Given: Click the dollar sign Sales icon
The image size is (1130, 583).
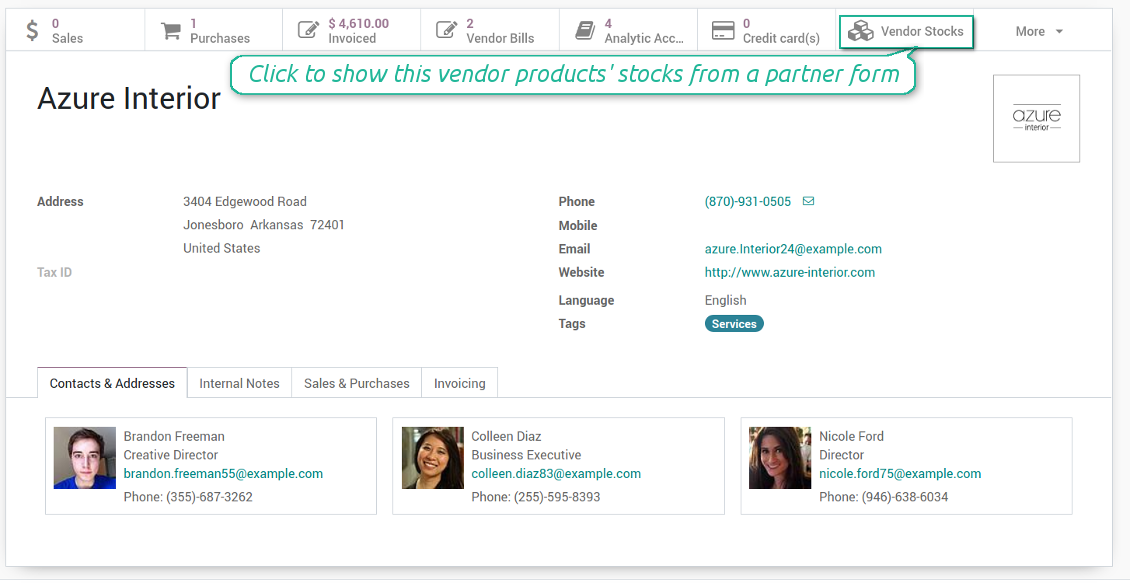Looking at the screenshot, I should point(33,31).
